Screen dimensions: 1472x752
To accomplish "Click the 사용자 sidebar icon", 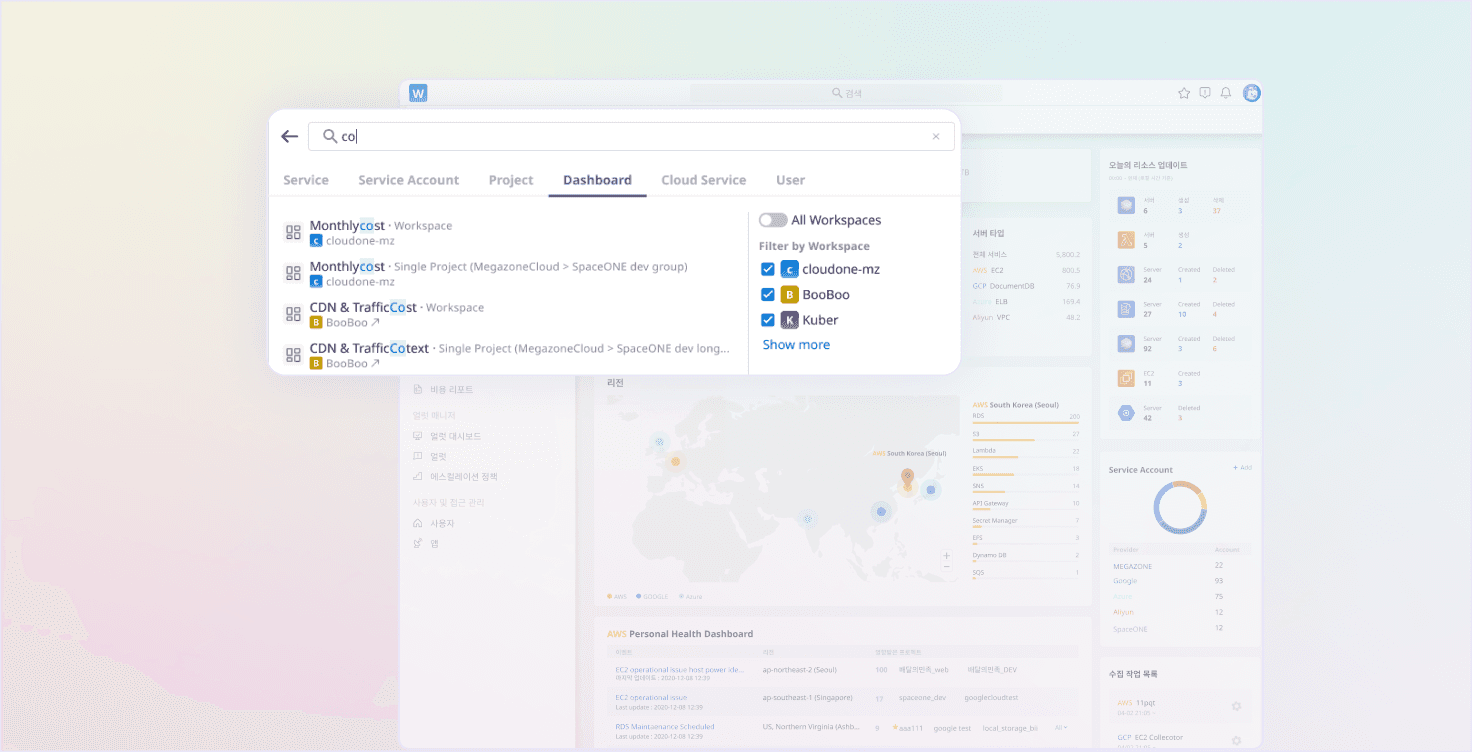I will (x=418, y=523).
